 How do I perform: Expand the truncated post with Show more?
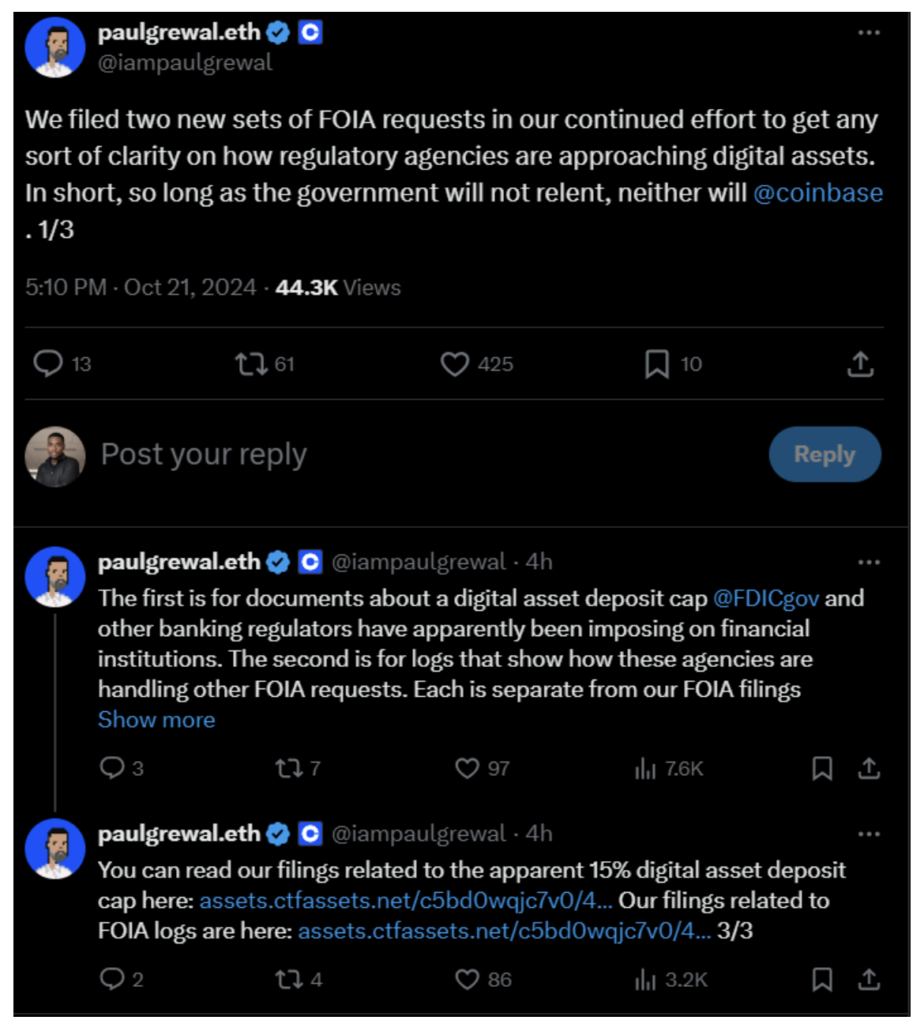click(x=156, y=720)
